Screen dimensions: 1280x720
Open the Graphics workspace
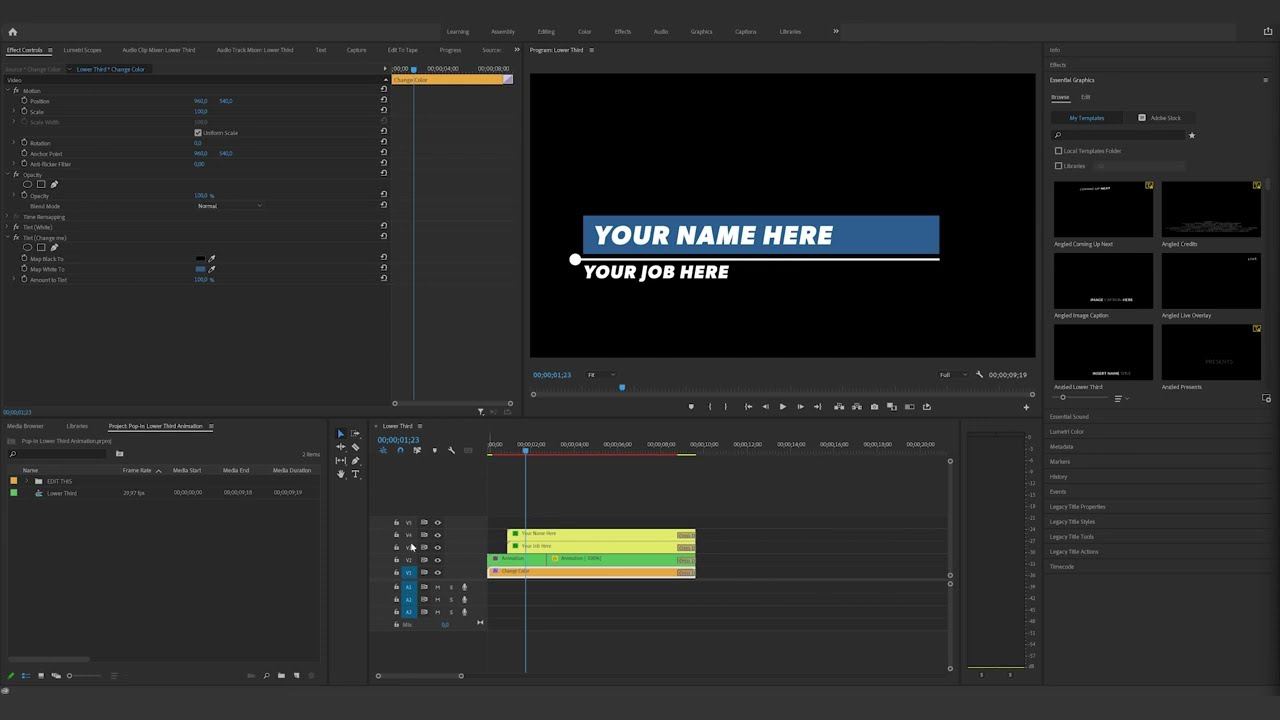pyautogui.click(x=701, y=32)
